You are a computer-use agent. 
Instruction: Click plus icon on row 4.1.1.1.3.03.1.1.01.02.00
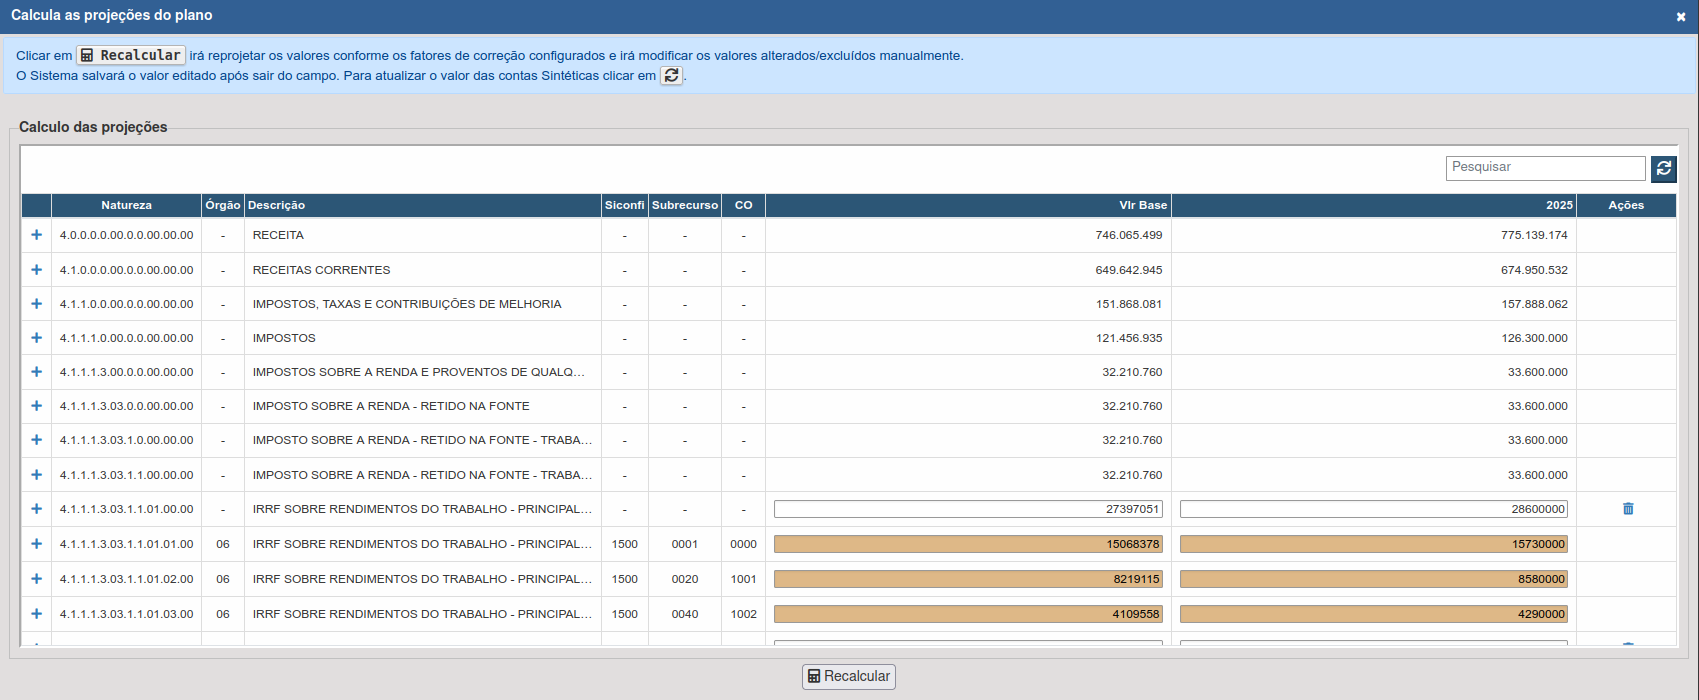click(37, 579)
